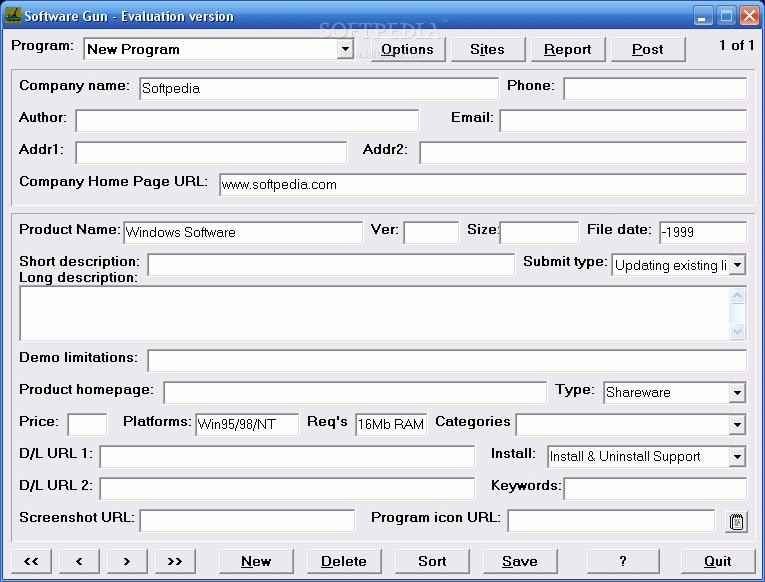This screenshot has height=582, width=765.
Task: Go to next record with > button
Action: pos(127,562)
